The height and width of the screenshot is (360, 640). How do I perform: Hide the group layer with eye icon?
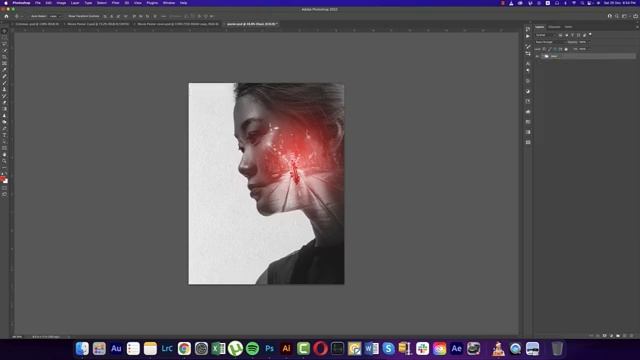537,56
